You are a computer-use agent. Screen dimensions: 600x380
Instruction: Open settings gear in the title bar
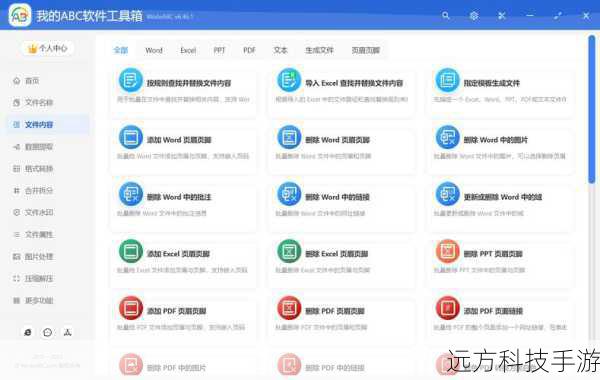[x=474, y=16]
